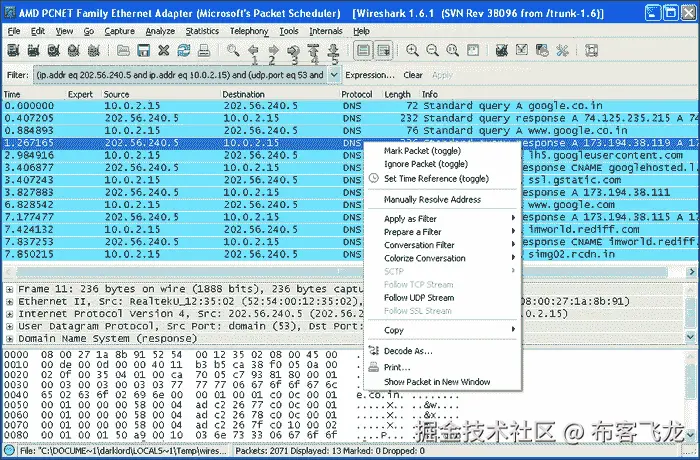Click the display filter input field

point(180,75)
